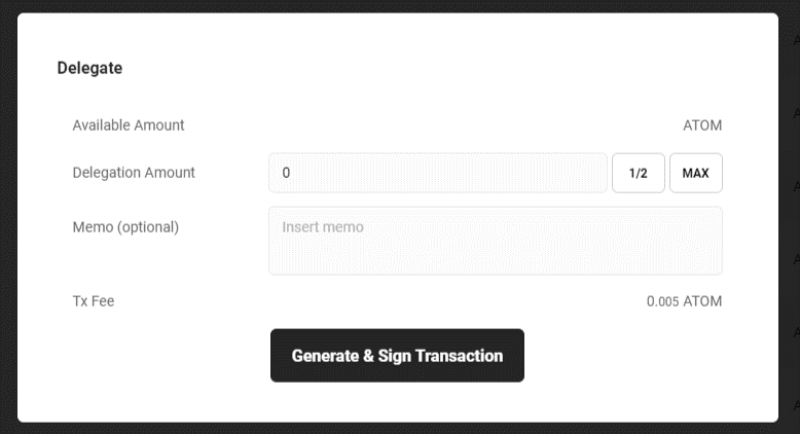Click the 0 value in amount field
Viewport: 800px width, 434px height.
(x=286, y=173)
